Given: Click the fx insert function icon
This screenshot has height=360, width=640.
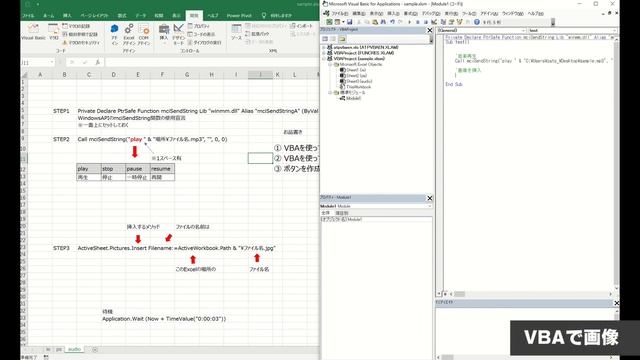Looking at the screenshot, I should (x=97, y=62).
